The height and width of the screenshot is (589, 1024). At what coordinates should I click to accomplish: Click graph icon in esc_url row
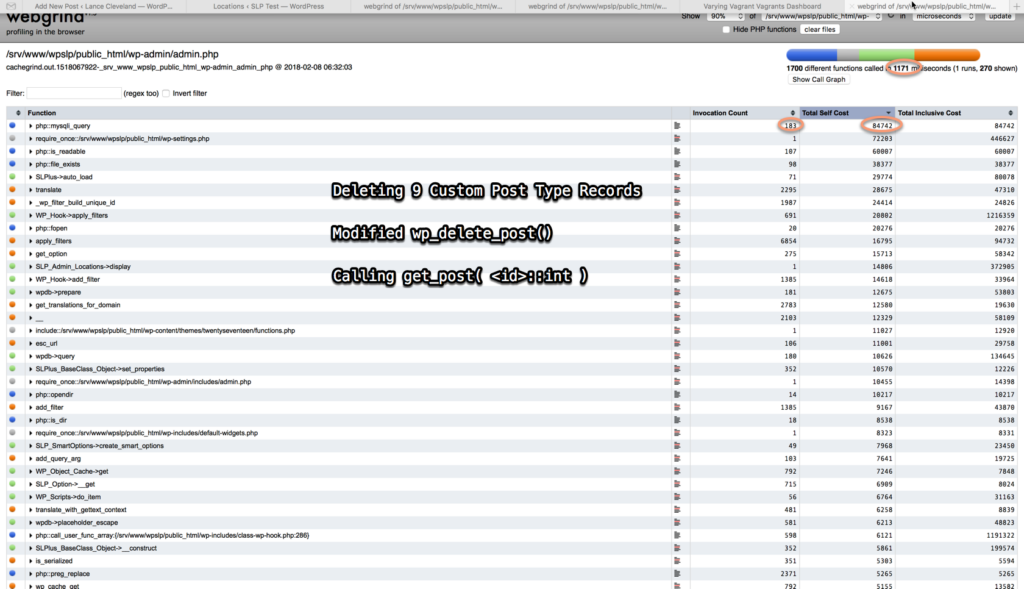click(677, 343)
